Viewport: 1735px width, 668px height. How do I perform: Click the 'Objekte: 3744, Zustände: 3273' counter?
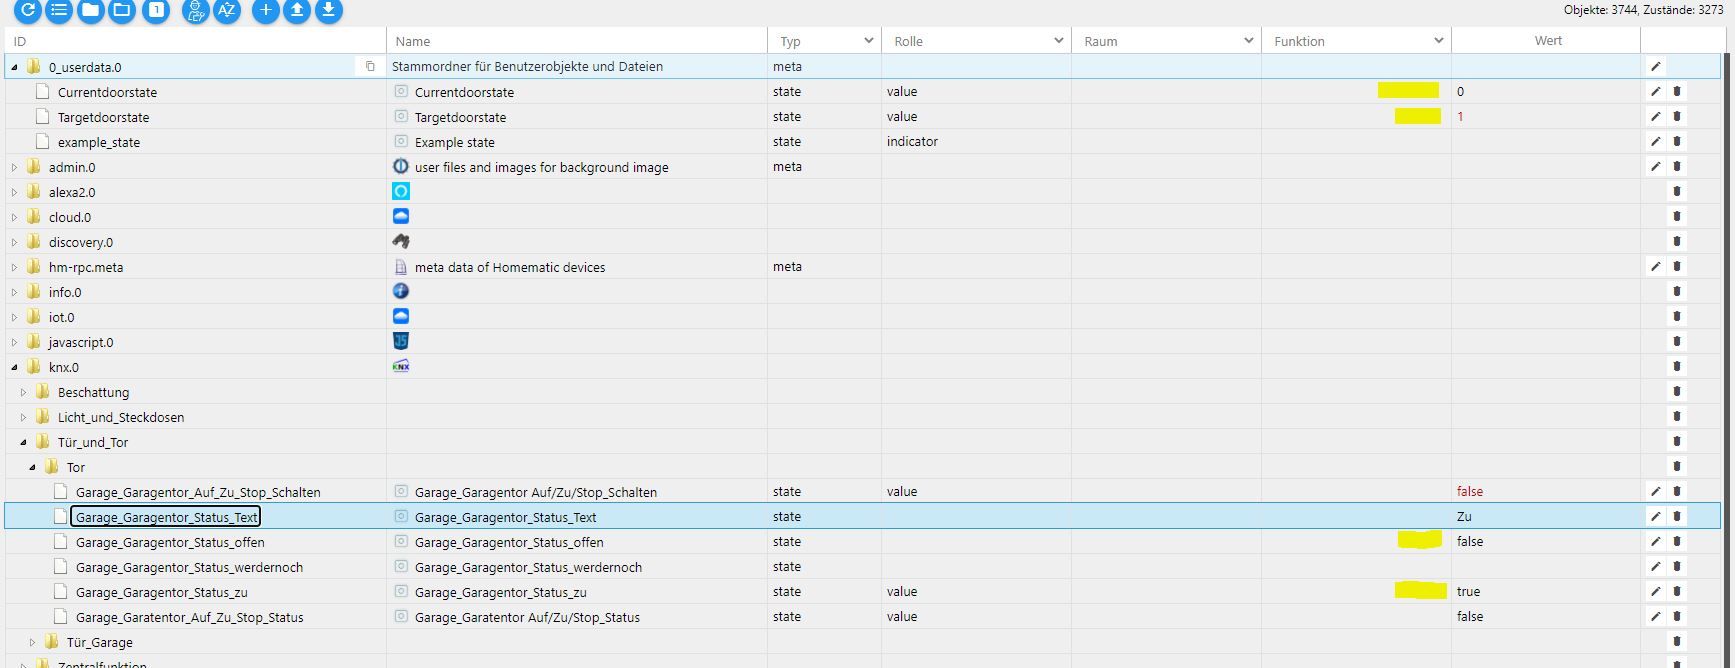[x=1643, y=10]
